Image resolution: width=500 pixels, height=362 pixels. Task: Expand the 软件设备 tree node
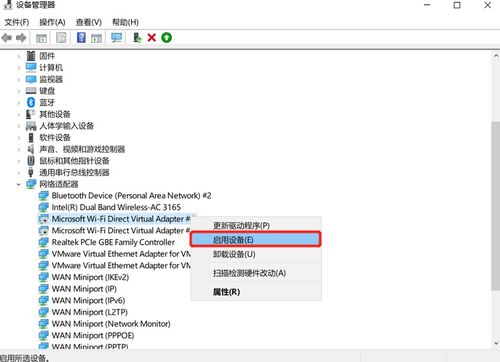[x=19, y=138]
